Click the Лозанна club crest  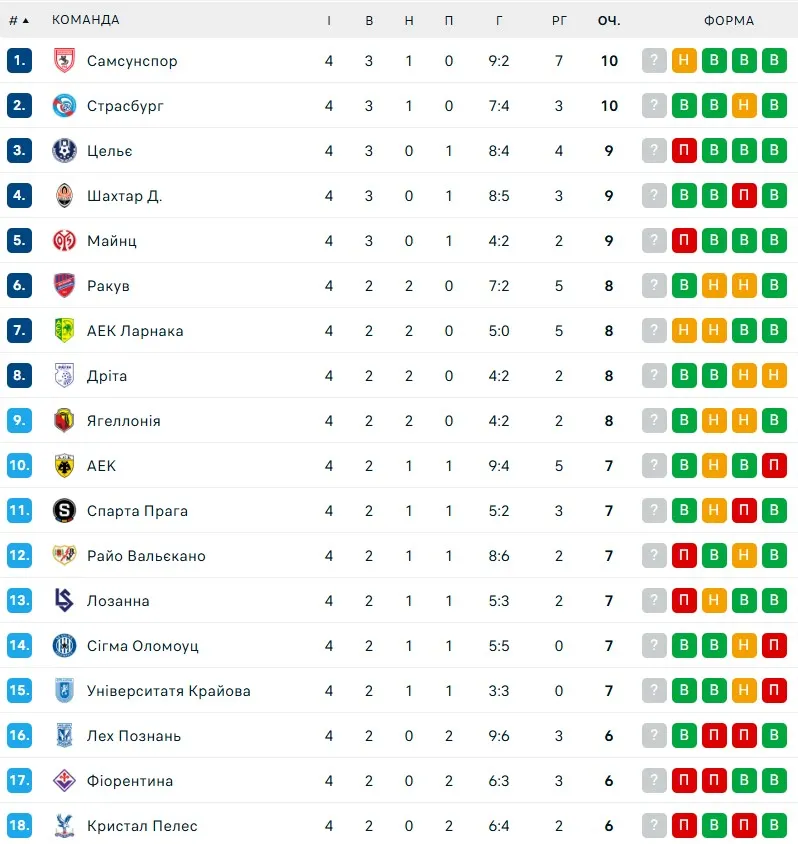(x=64, y=601)
